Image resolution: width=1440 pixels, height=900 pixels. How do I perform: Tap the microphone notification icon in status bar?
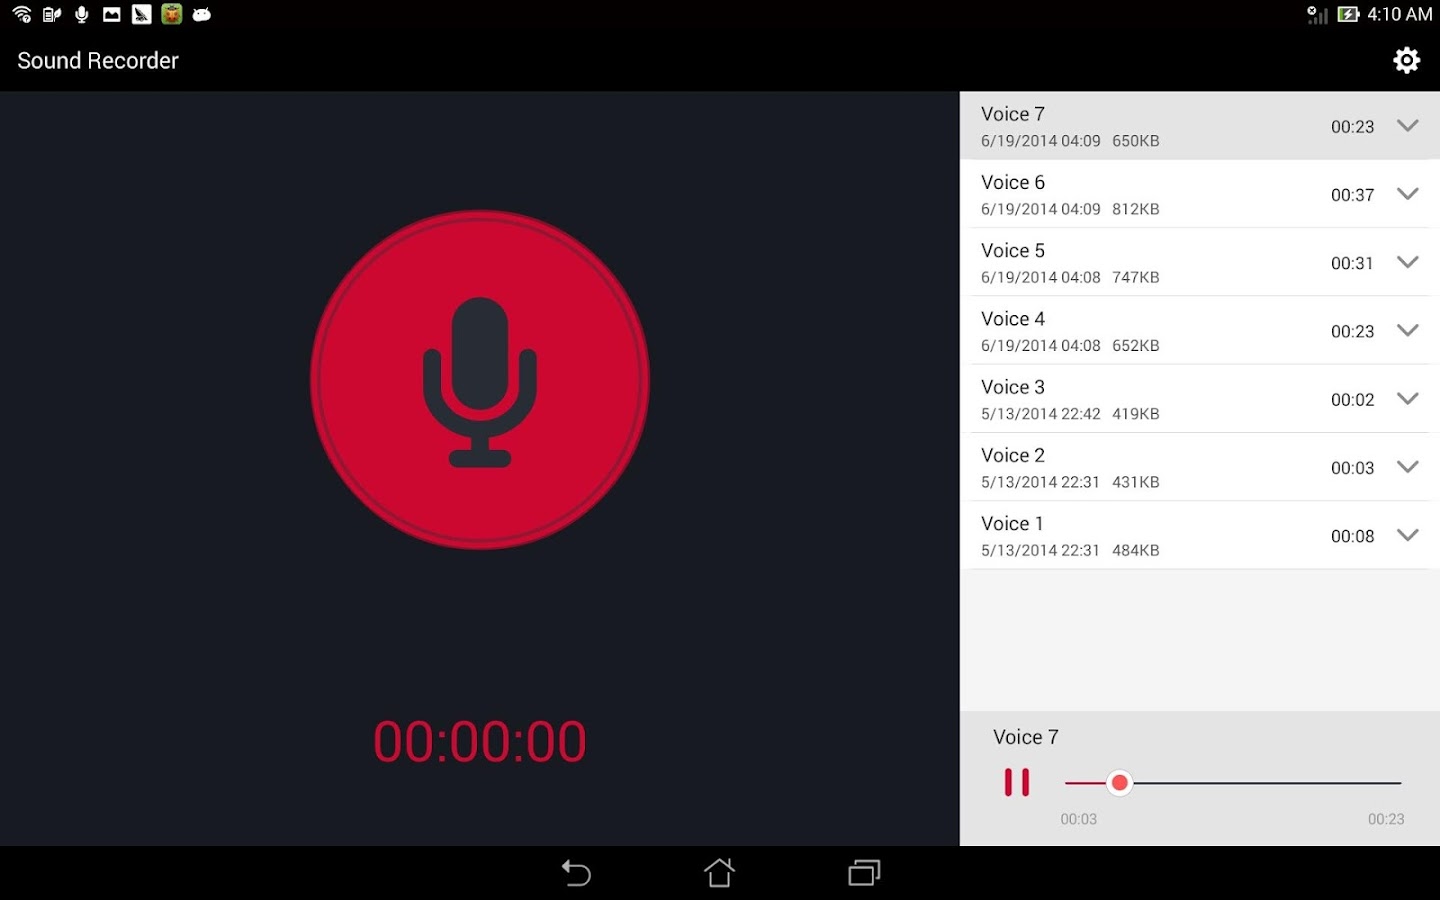pos(80,14)
